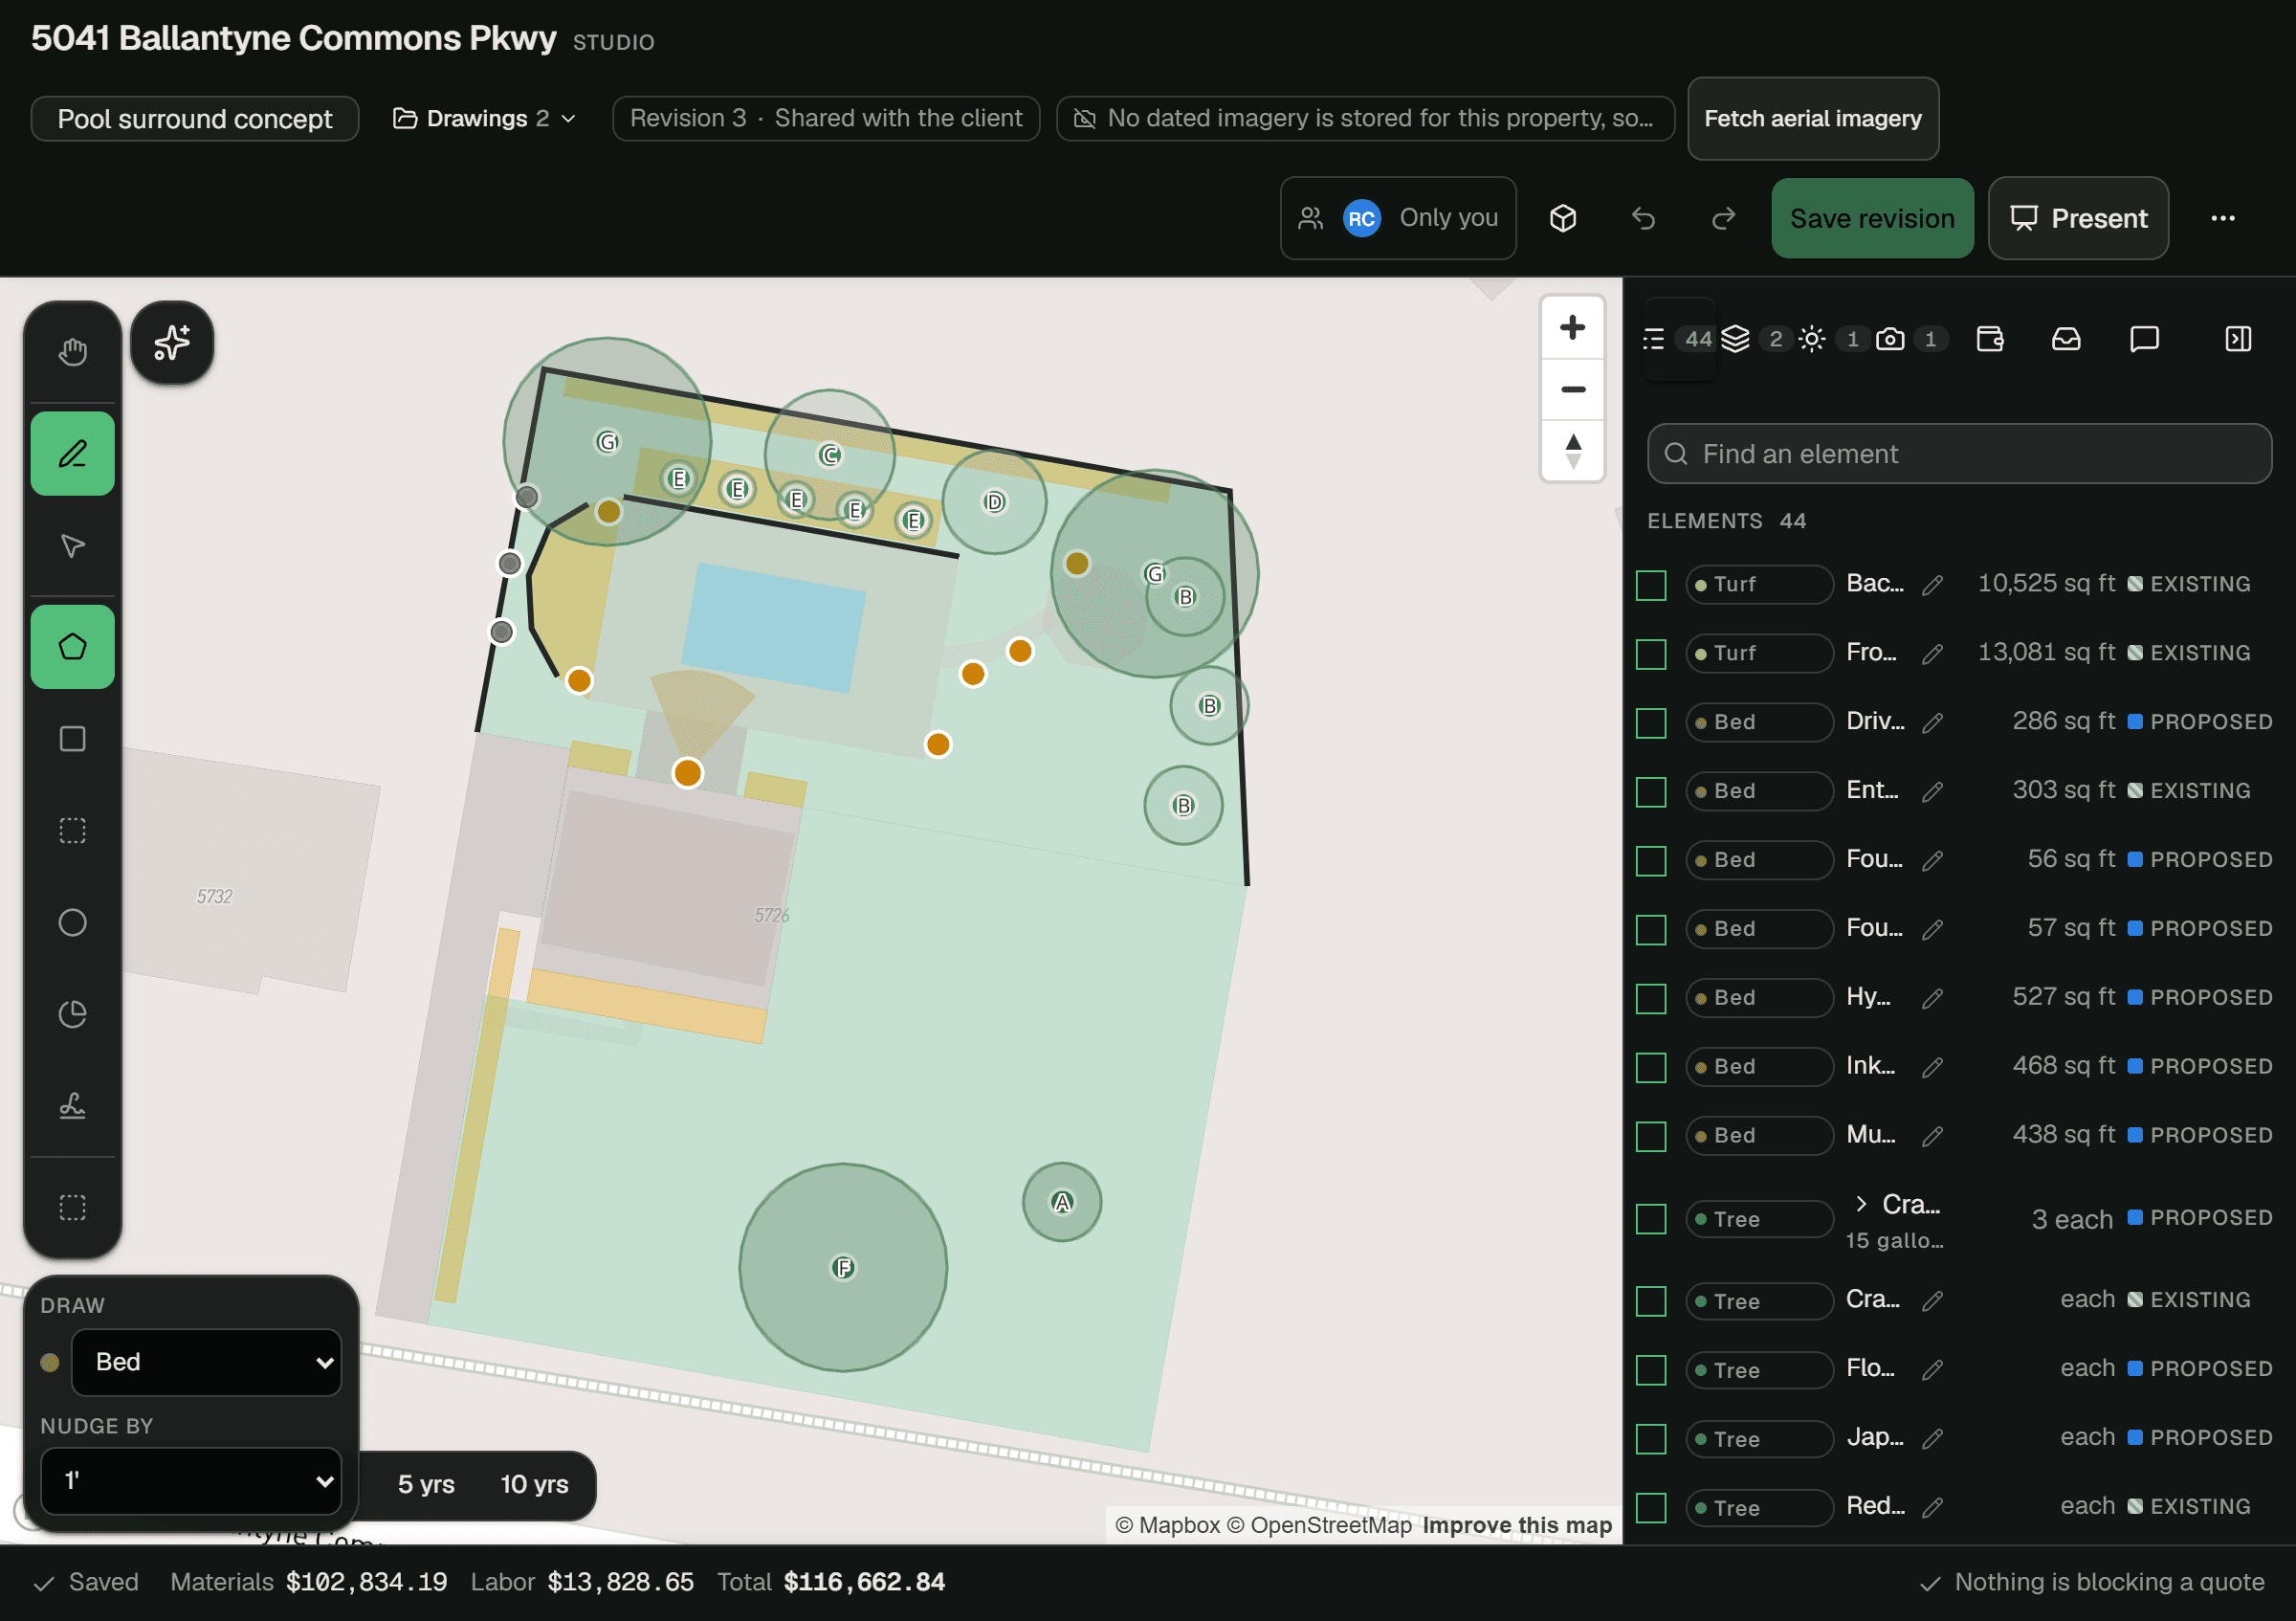This screenshot has height=1621, width=2296.
Task: Open type dropdown for Red... tree row
Action: (x=1759, y=1507)
